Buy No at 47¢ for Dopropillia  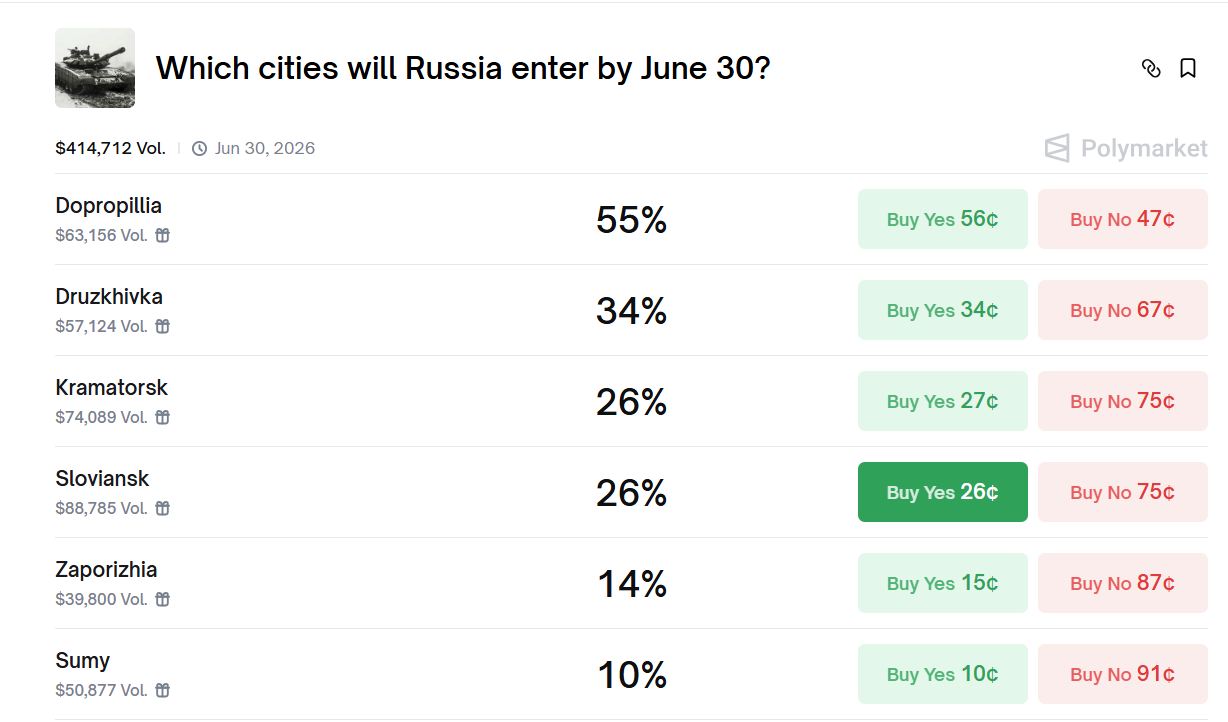click(1122, 219)
